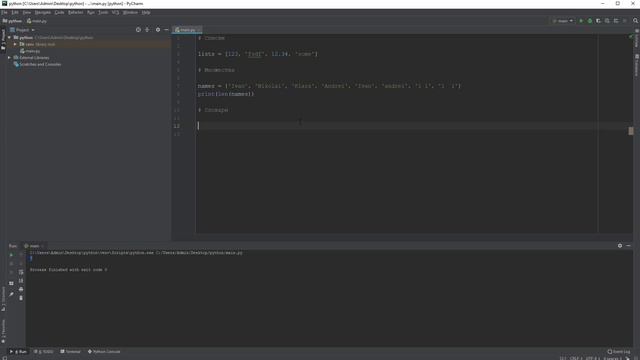Open the main run configuration dropdown

click(x=563, y=21)
